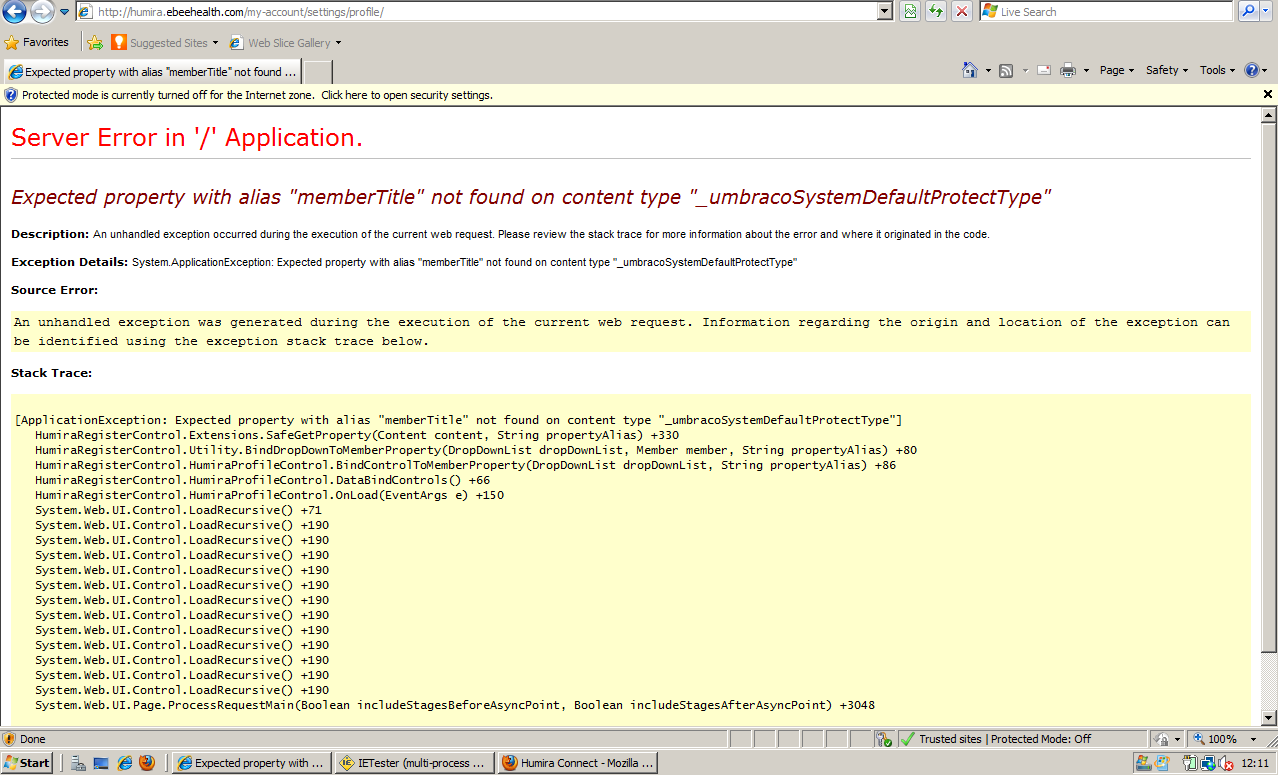Click the 'Done' status bar text
Screen dimensions: 1278x775
tap(33, 739)
